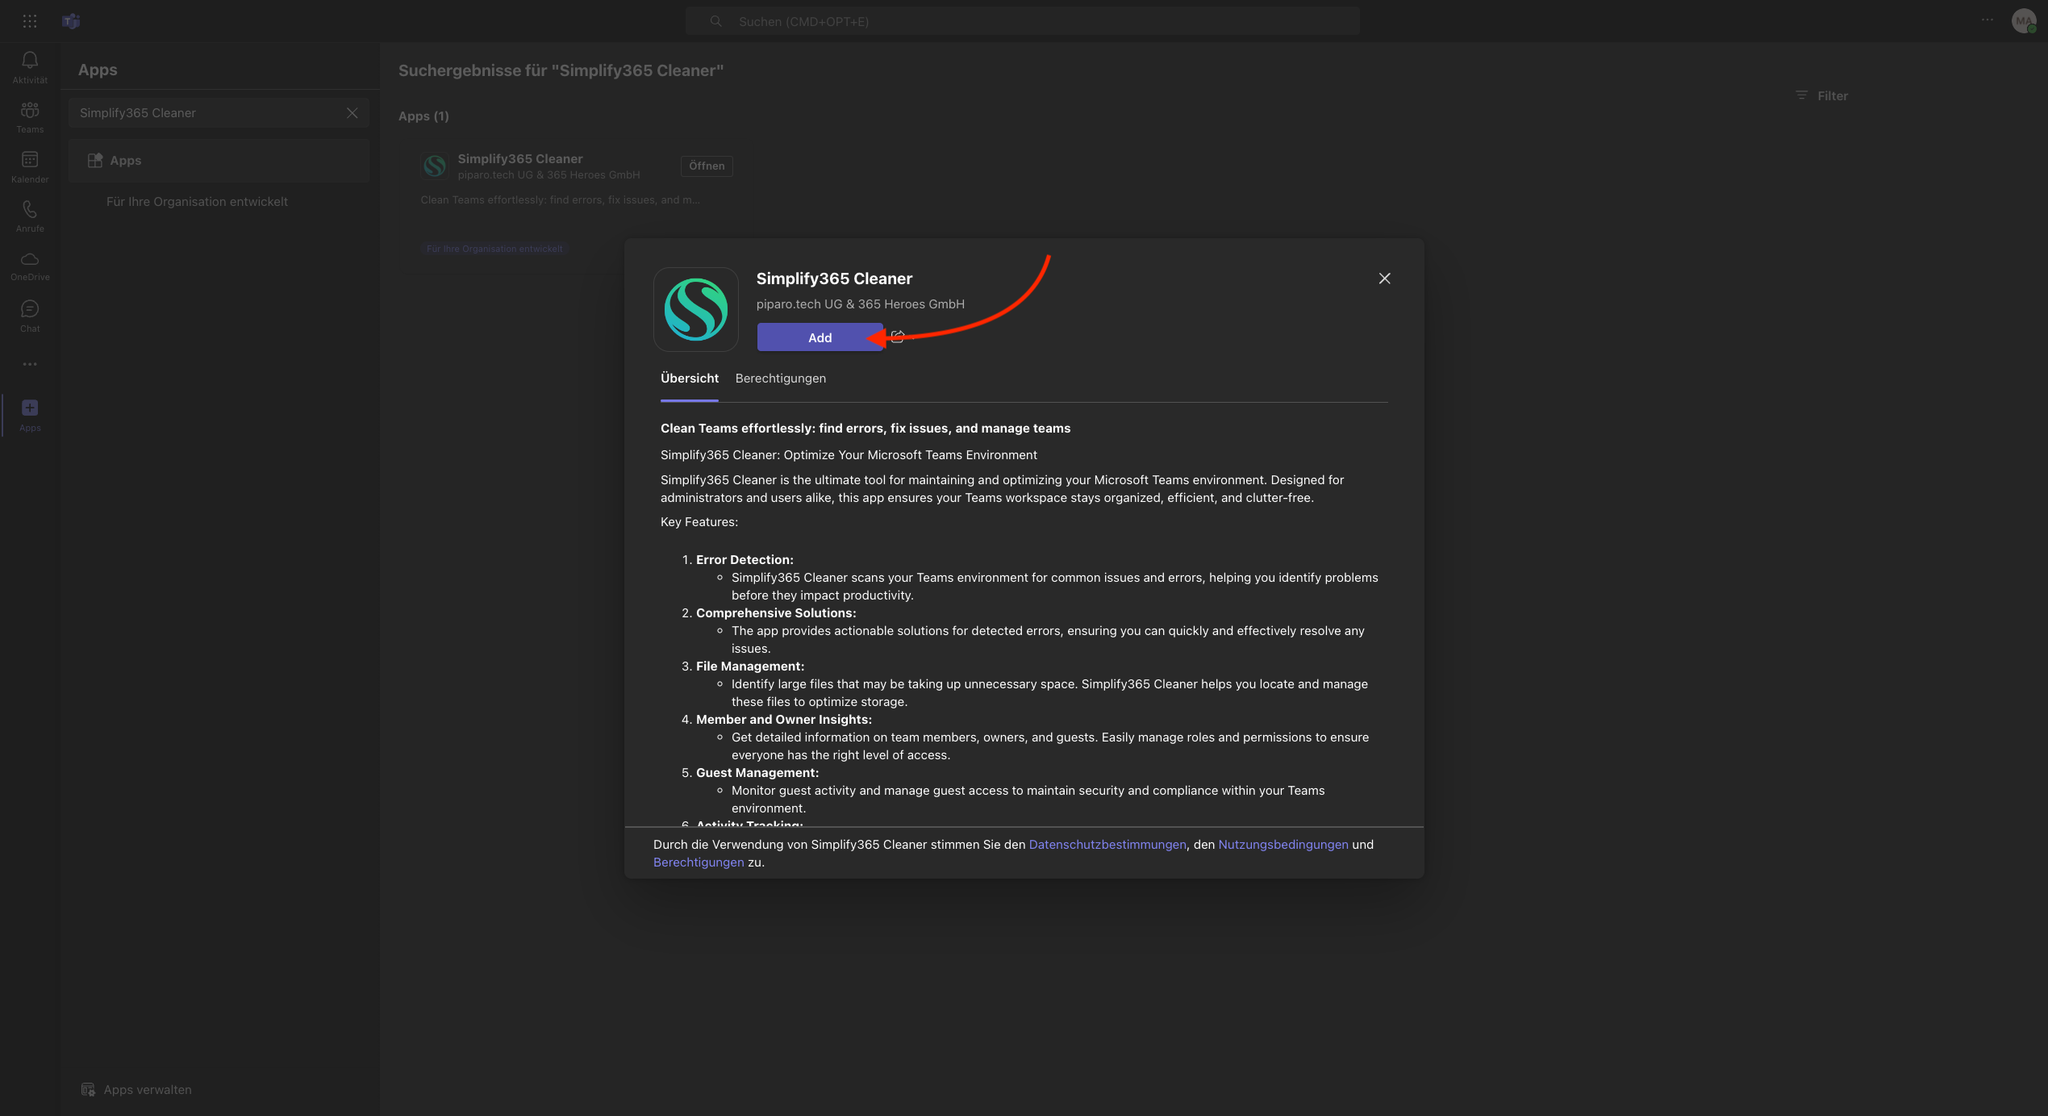
Task: Open Kalender in the sidebar
Action: 30,167
